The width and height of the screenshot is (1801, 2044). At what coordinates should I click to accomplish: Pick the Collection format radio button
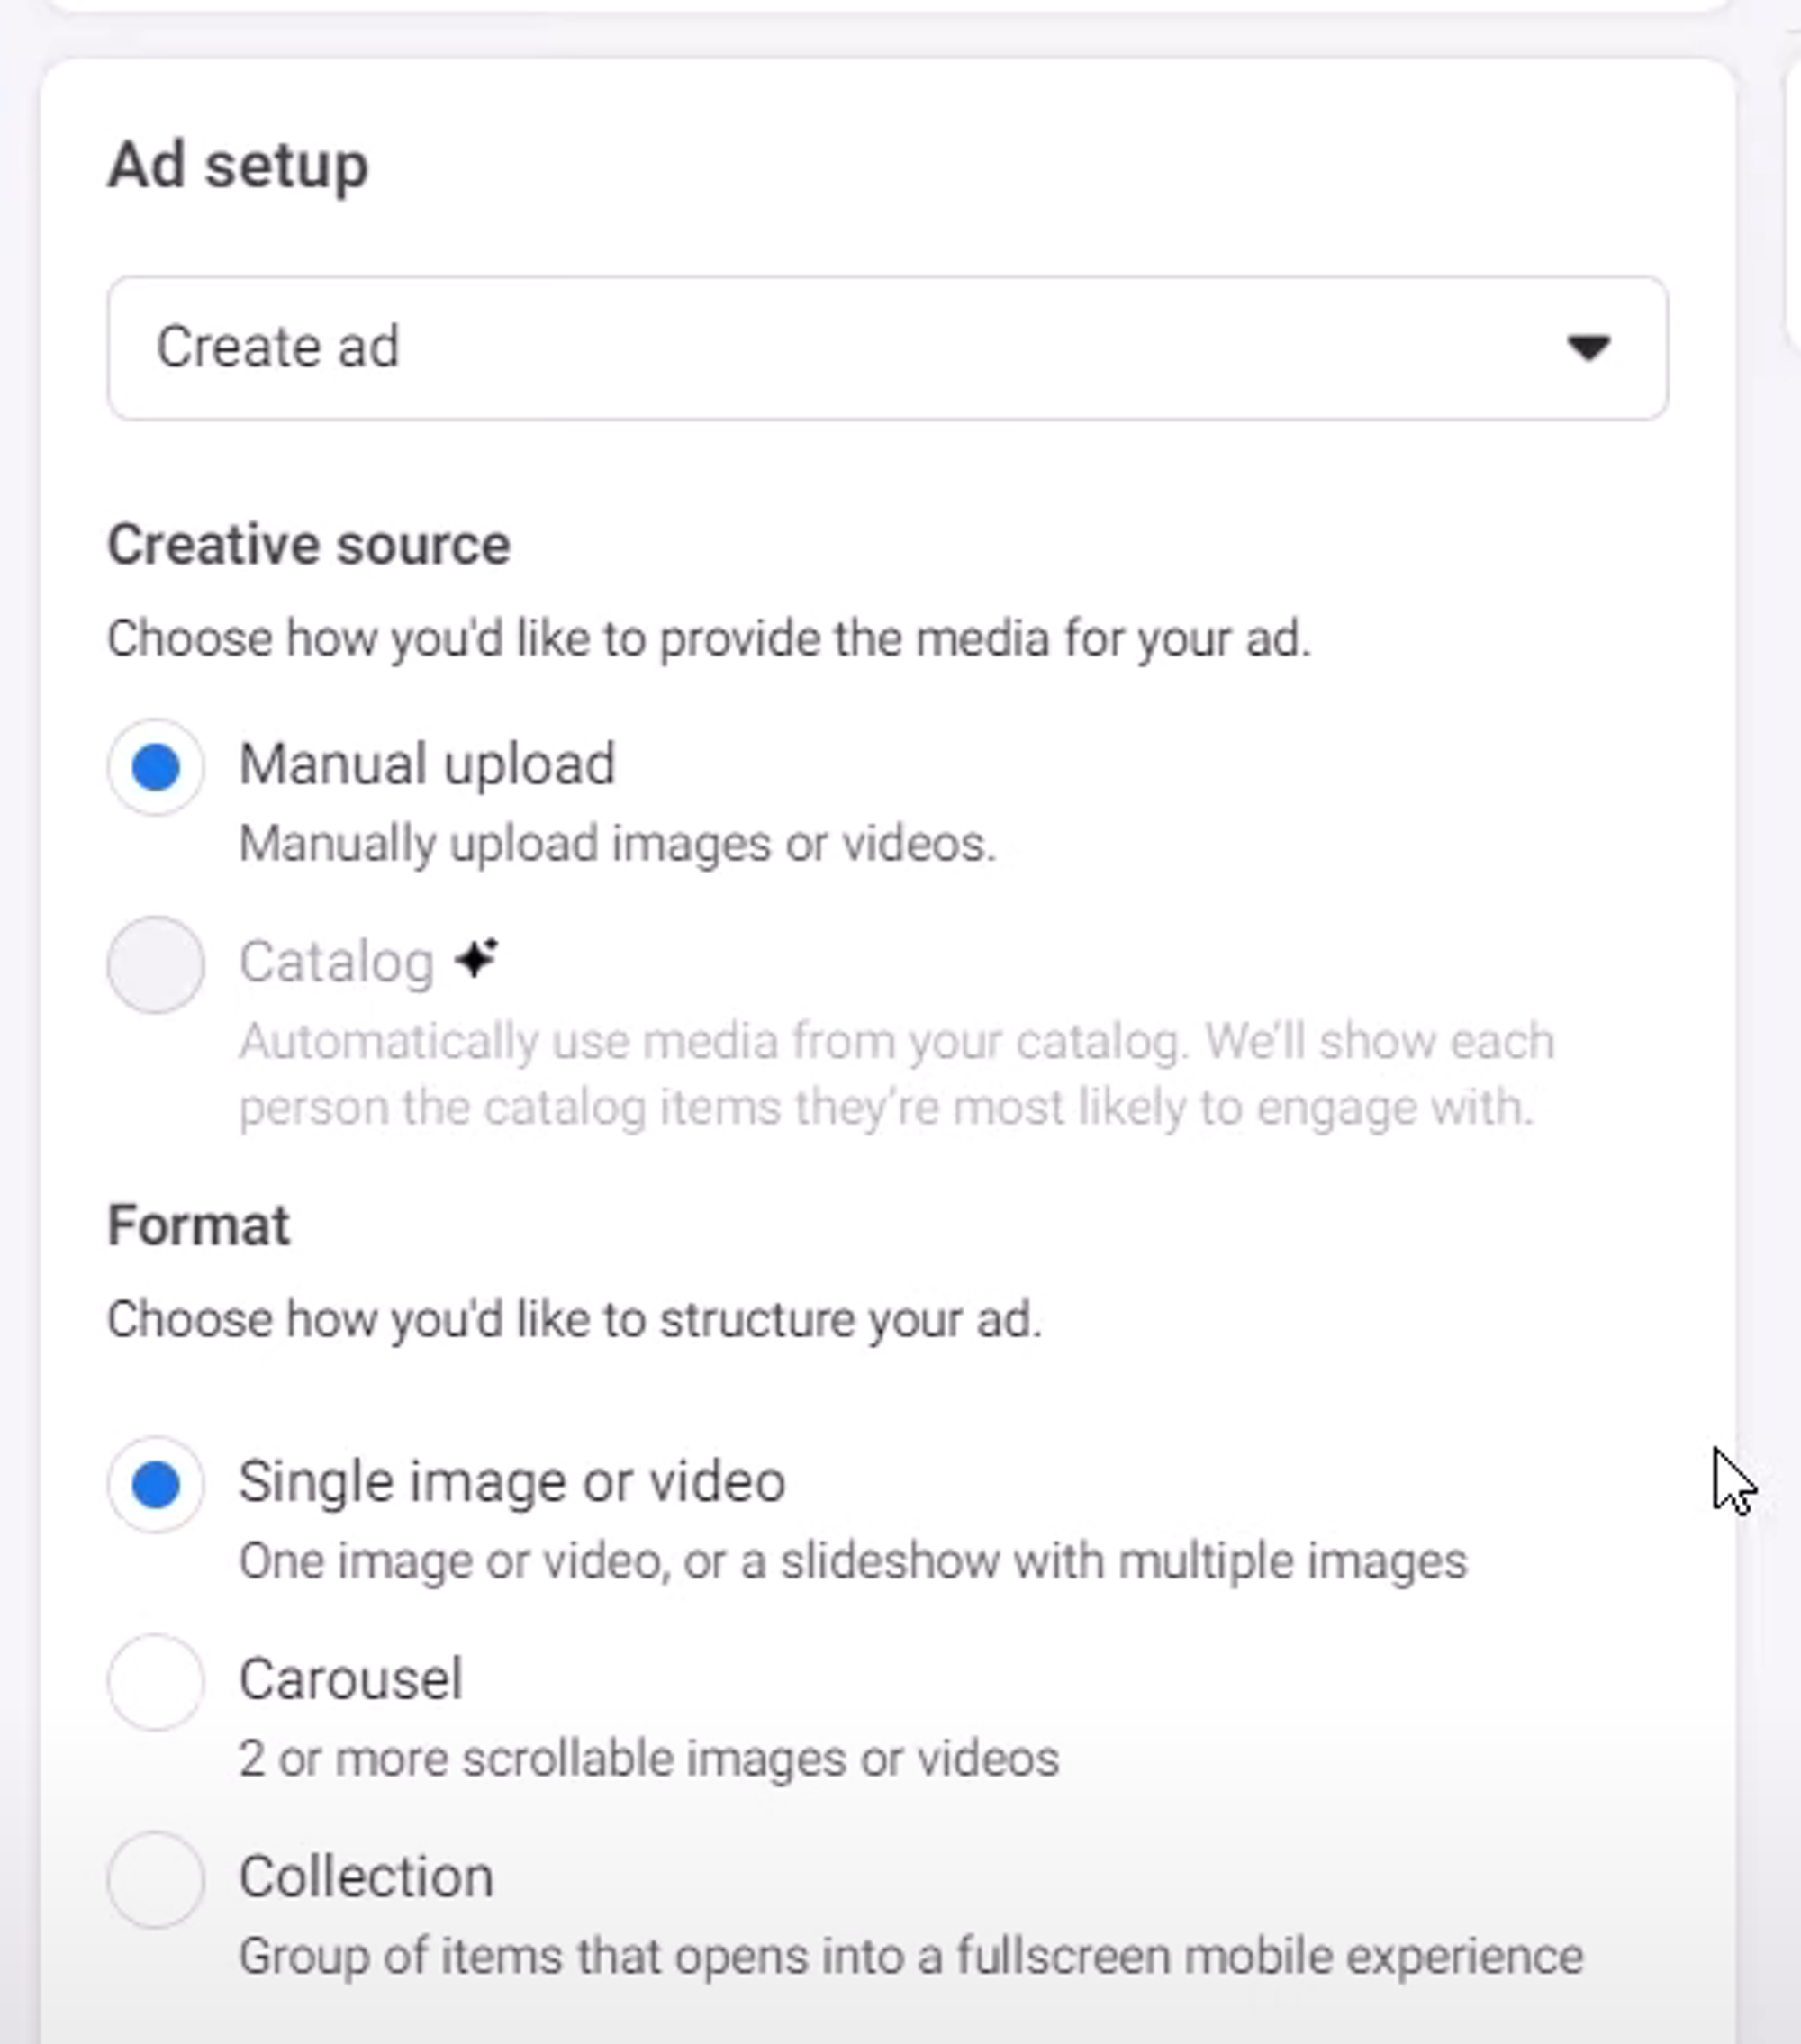[156, 1880]
